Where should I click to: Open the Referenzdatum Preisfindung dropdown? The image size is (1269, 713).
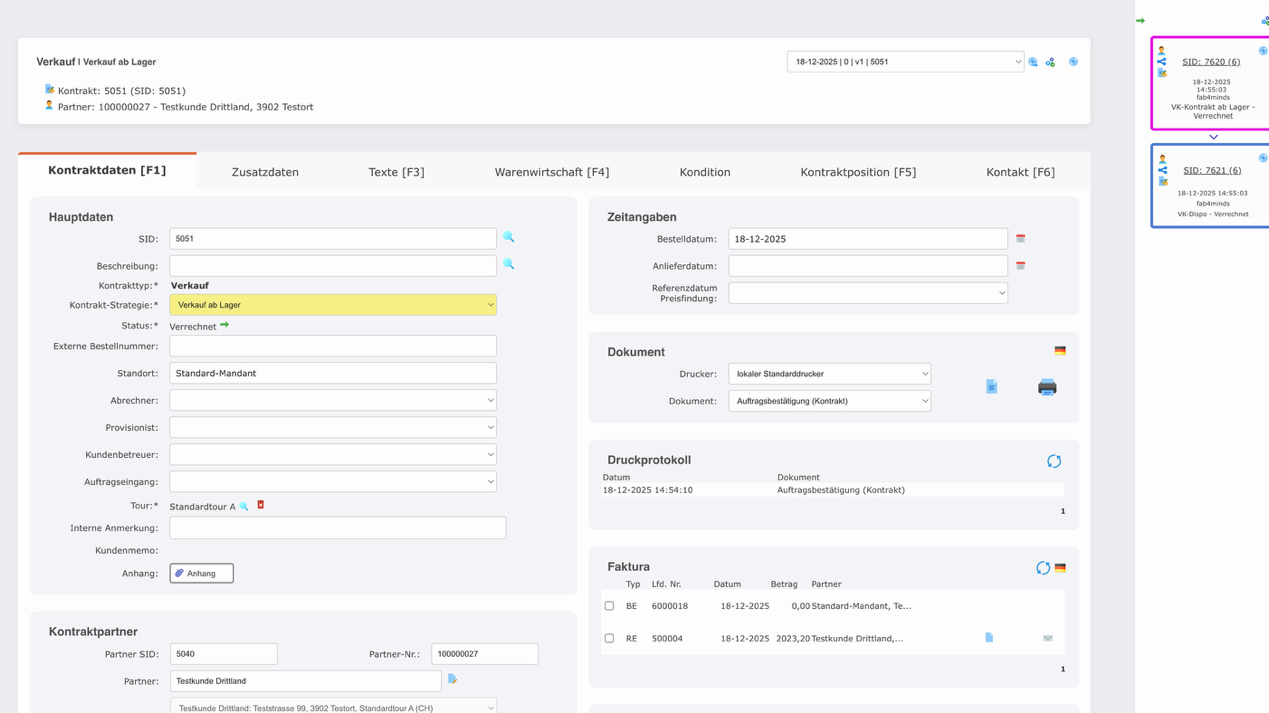click(x=867, y=293)
